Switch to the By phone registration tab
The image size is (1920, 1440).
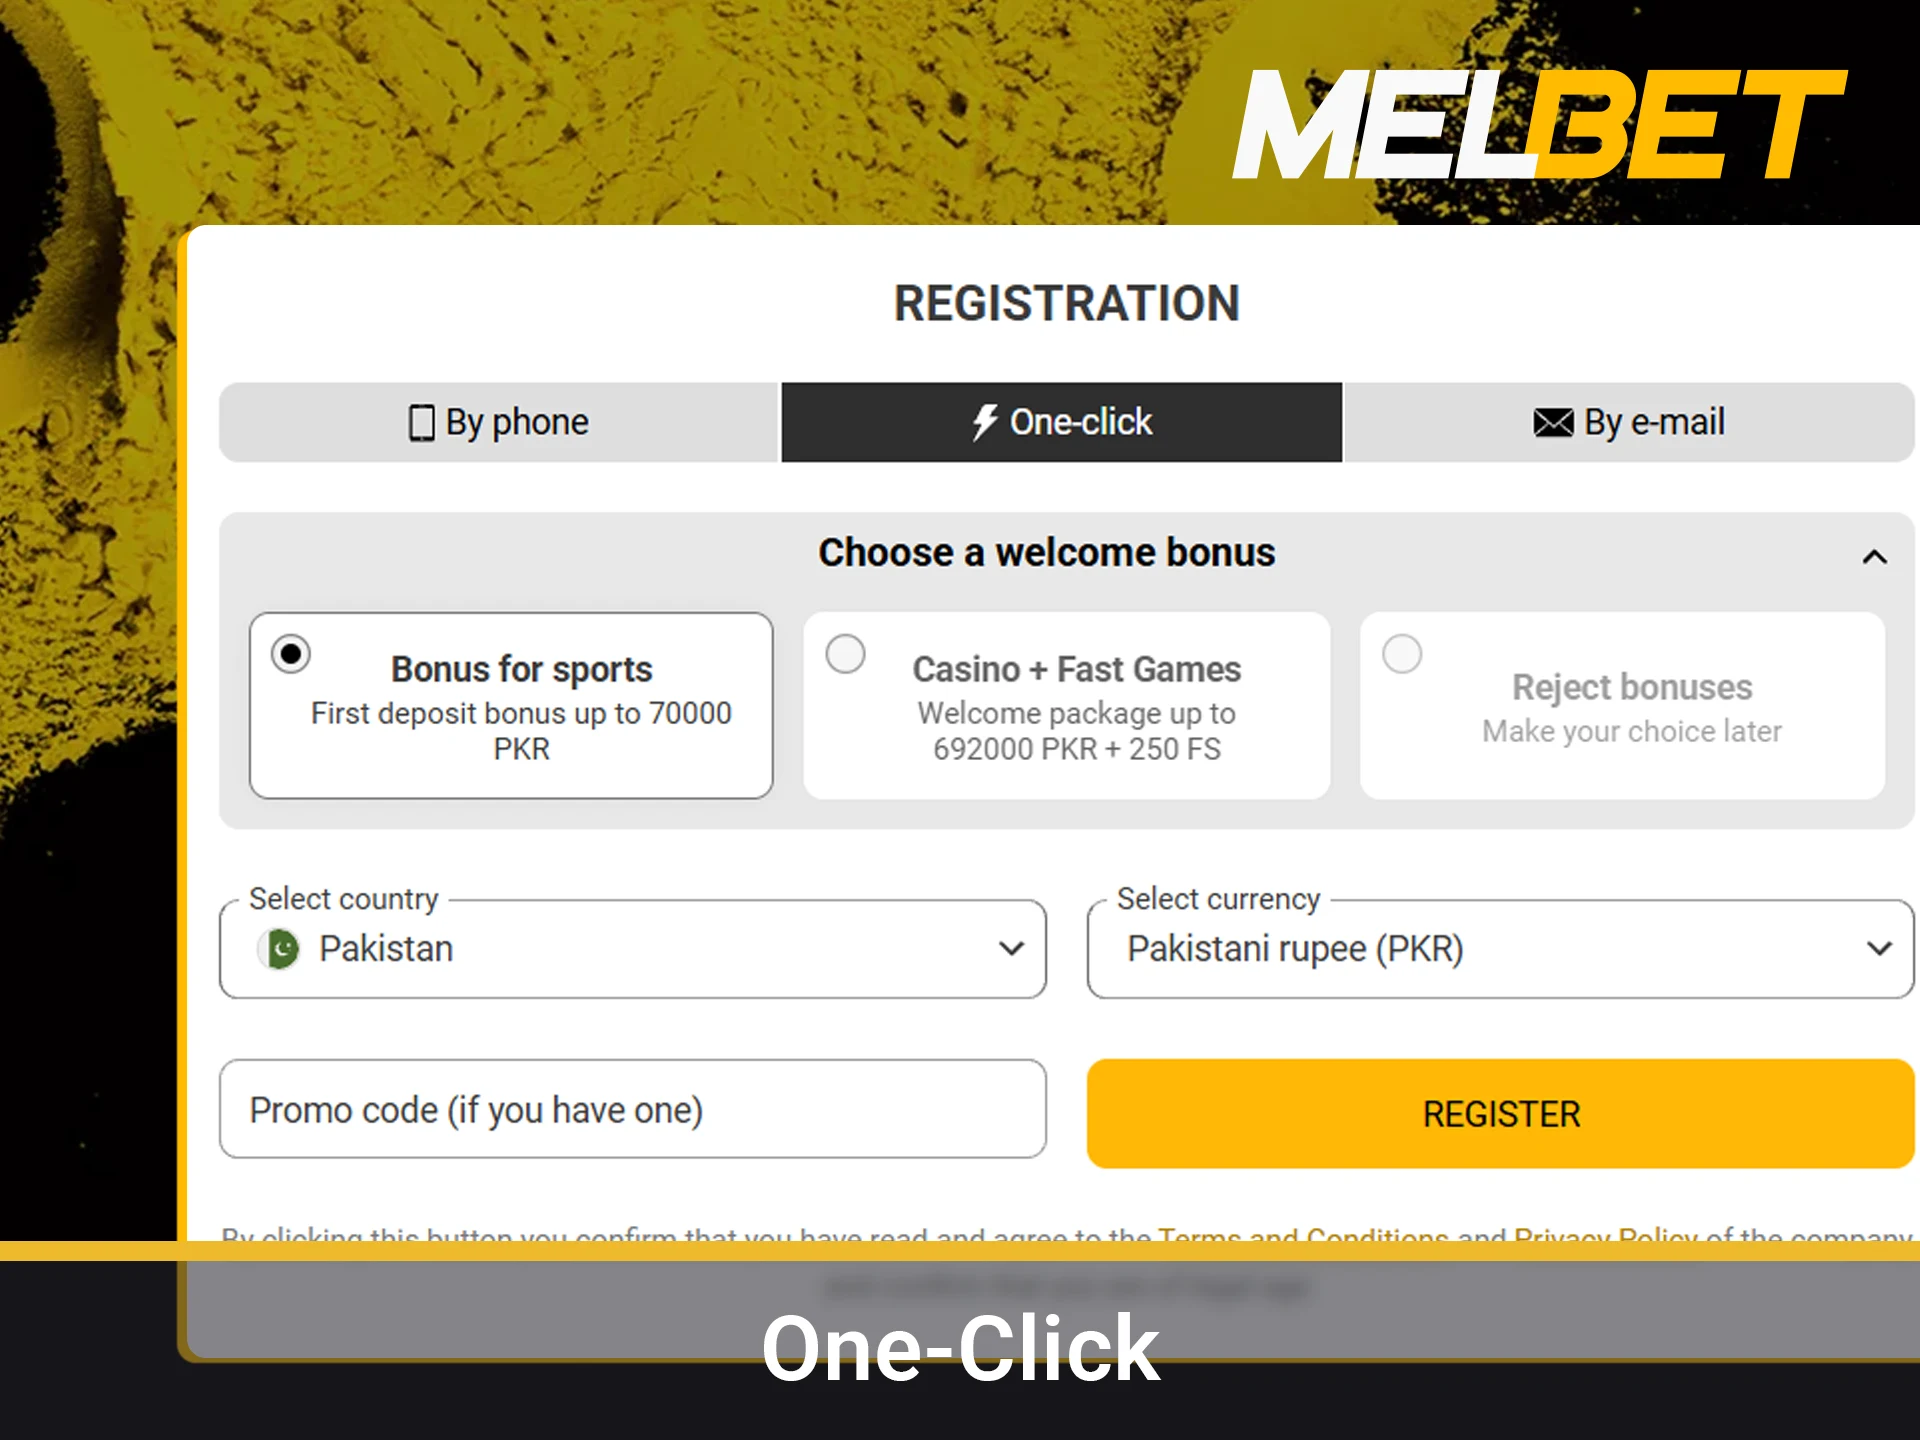tap(499, 422)
